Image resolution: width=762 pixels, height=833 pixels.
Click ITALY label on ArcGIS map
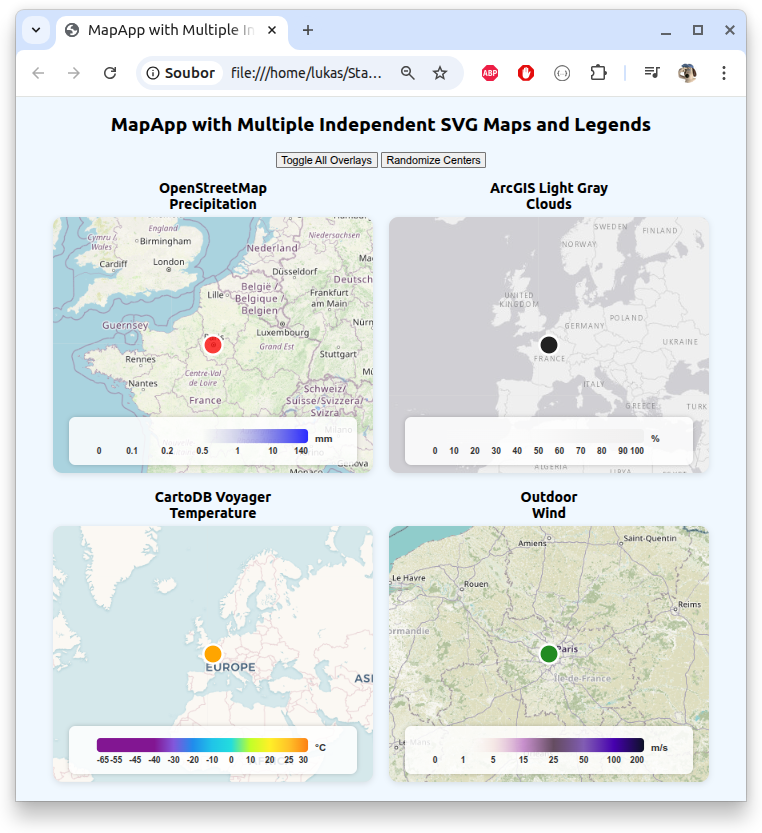coord(594,384)
